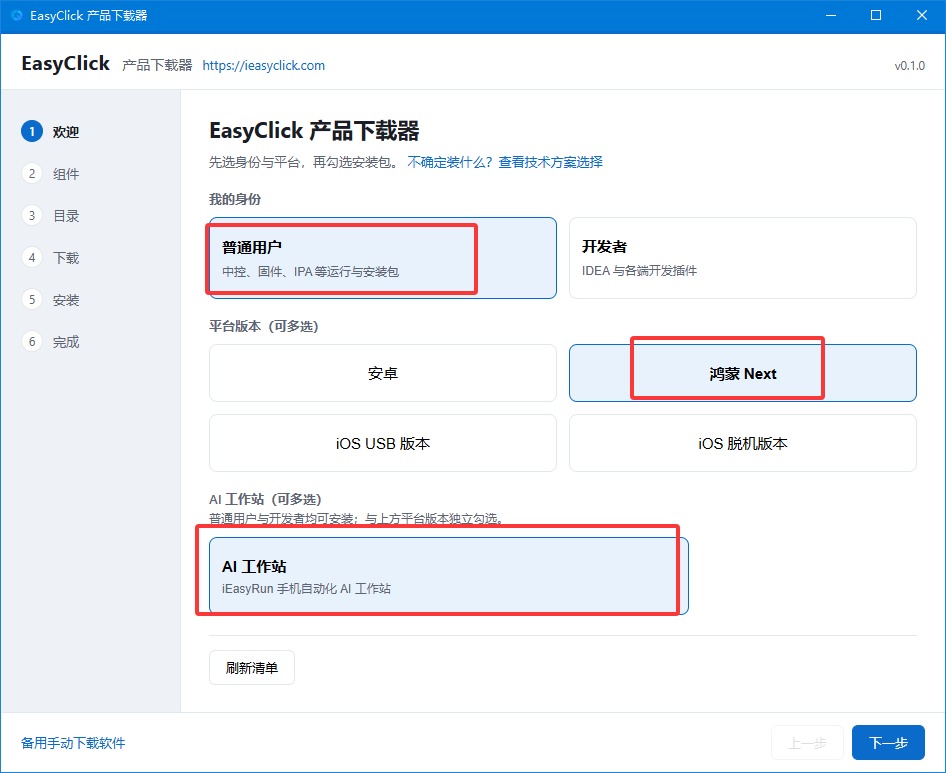
Task: Click the 刷新清单 button
Action: [252, 667]
